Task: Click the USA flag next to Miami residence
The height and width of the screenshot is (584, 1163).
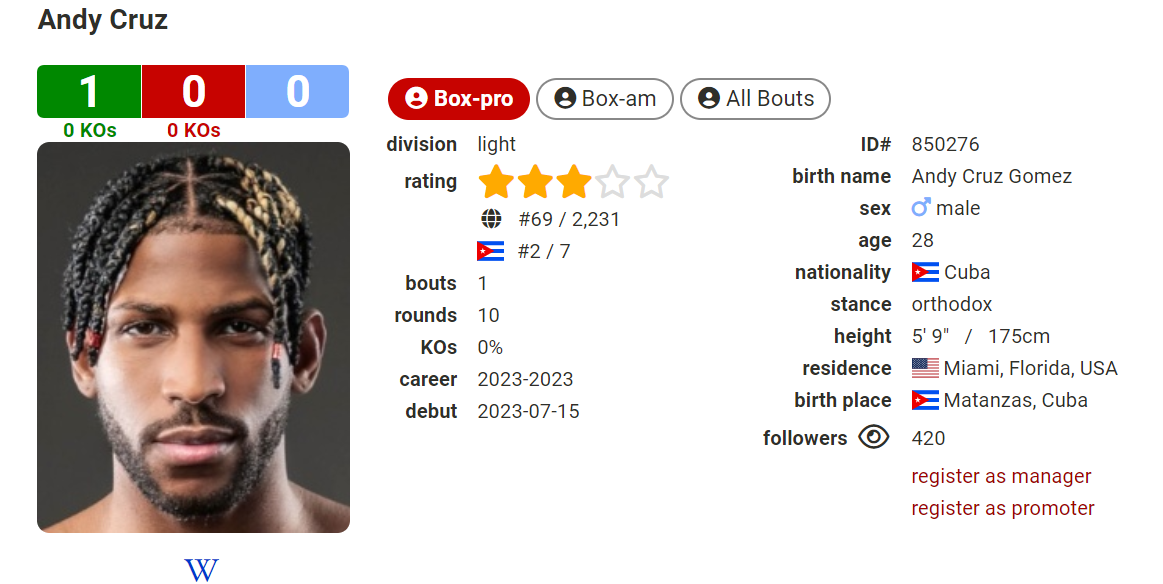Action: click(x=925, y=368)
